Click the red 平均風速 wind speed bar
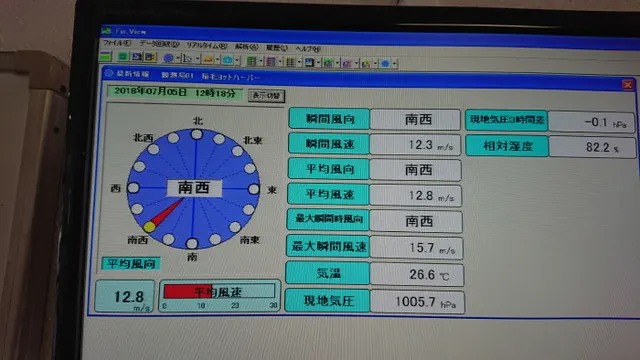This screenshot has height=360, width=640. pos(188,291)
